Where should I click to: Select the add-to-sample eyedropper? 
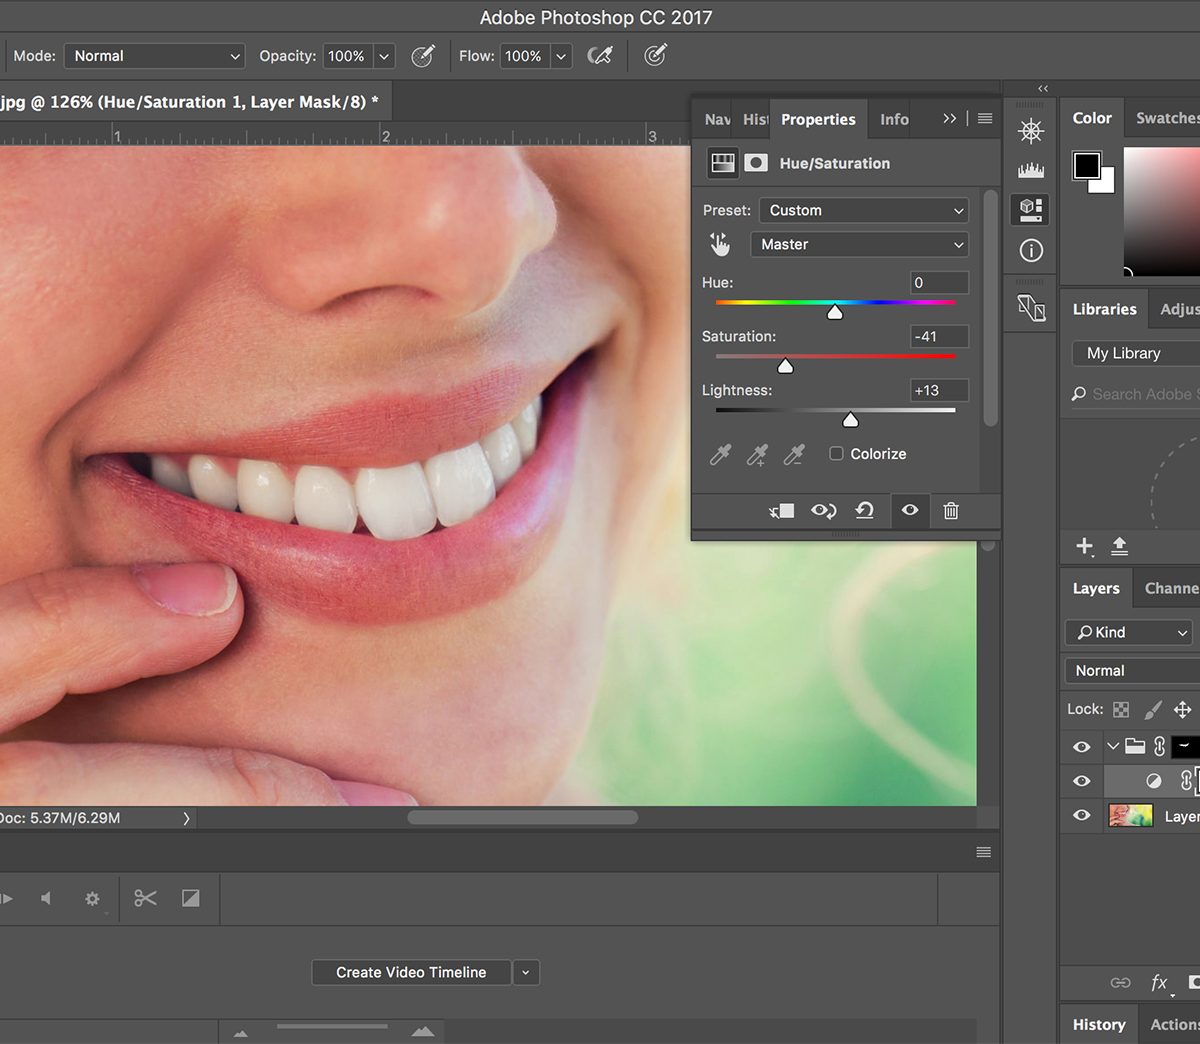[x=757, y=455]
